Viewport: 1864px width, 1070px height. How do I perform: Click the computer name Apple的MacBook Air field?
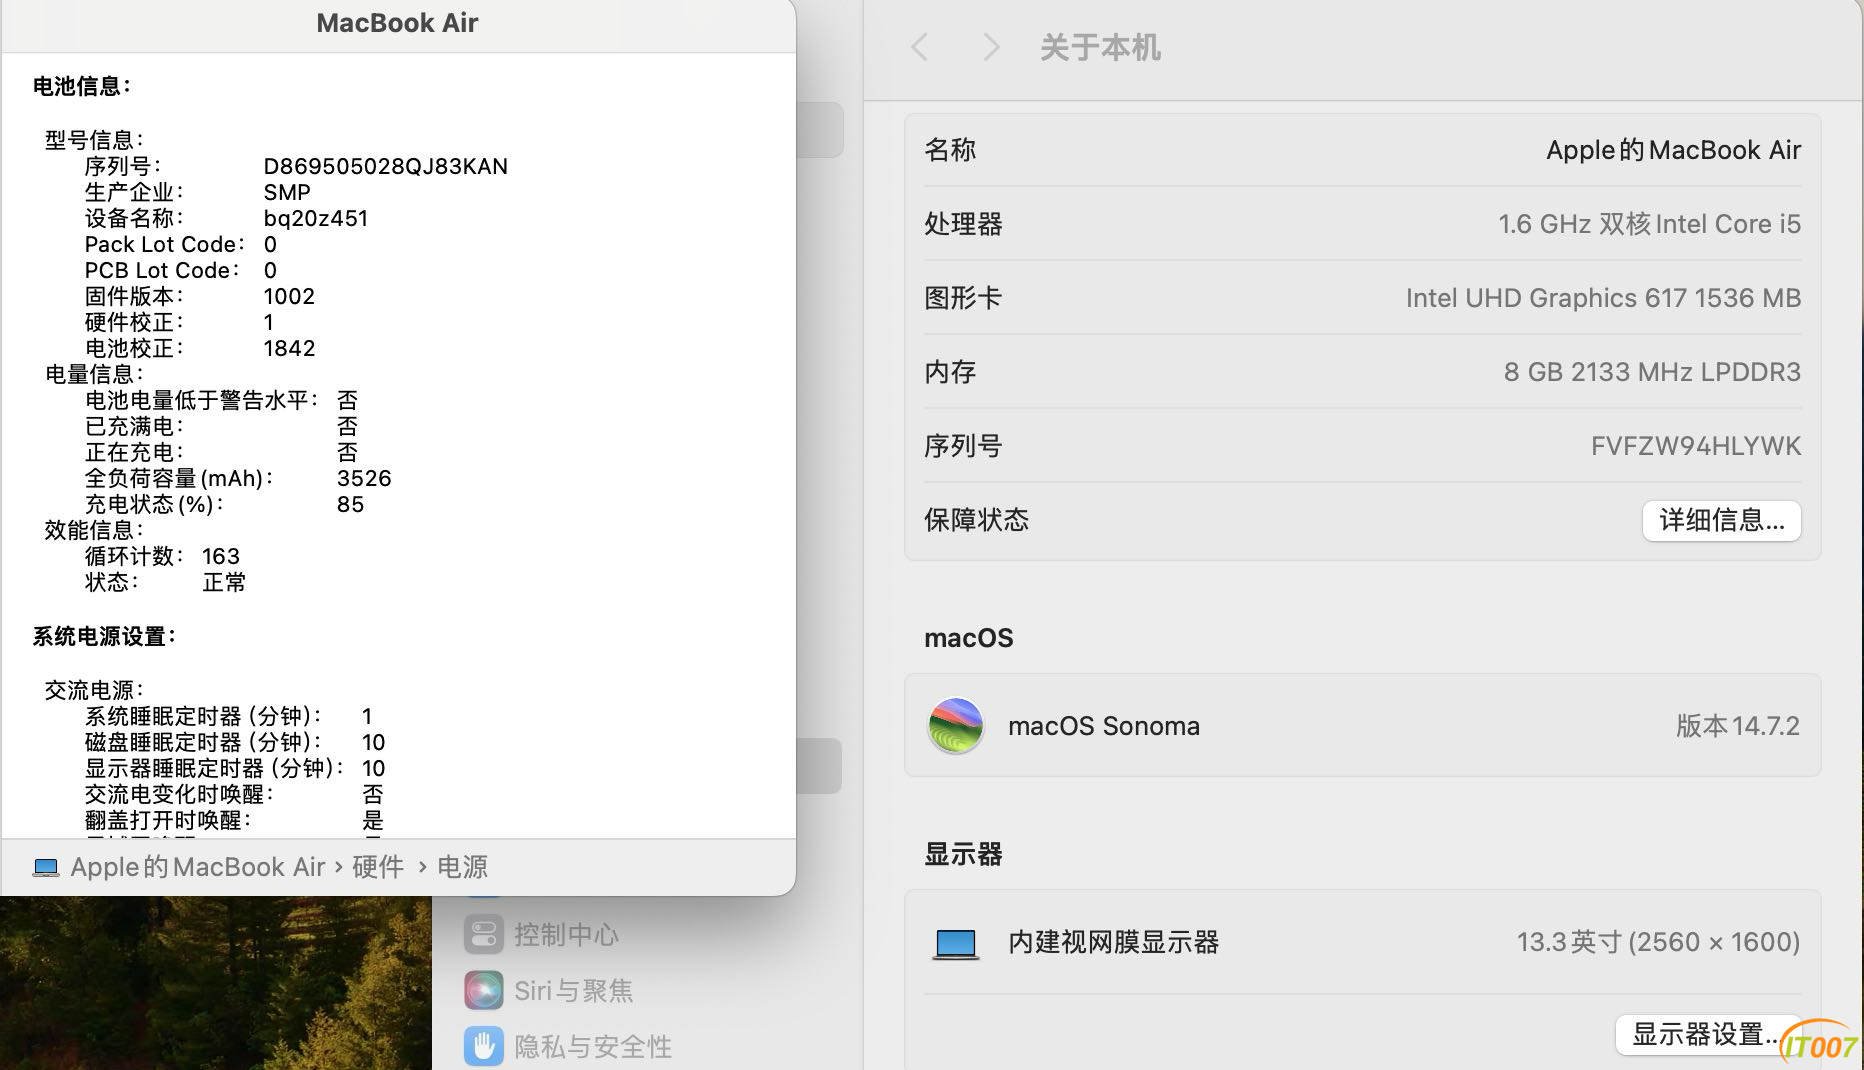(x=1673, y=150)
